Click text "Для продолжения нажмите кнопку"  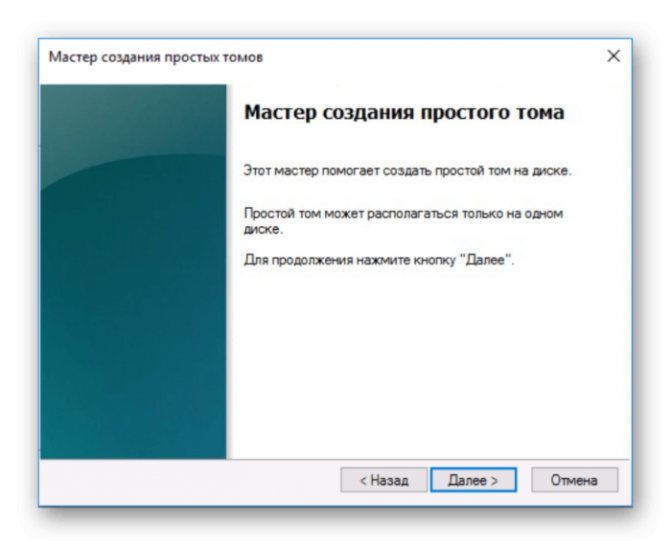coord(350,260)
